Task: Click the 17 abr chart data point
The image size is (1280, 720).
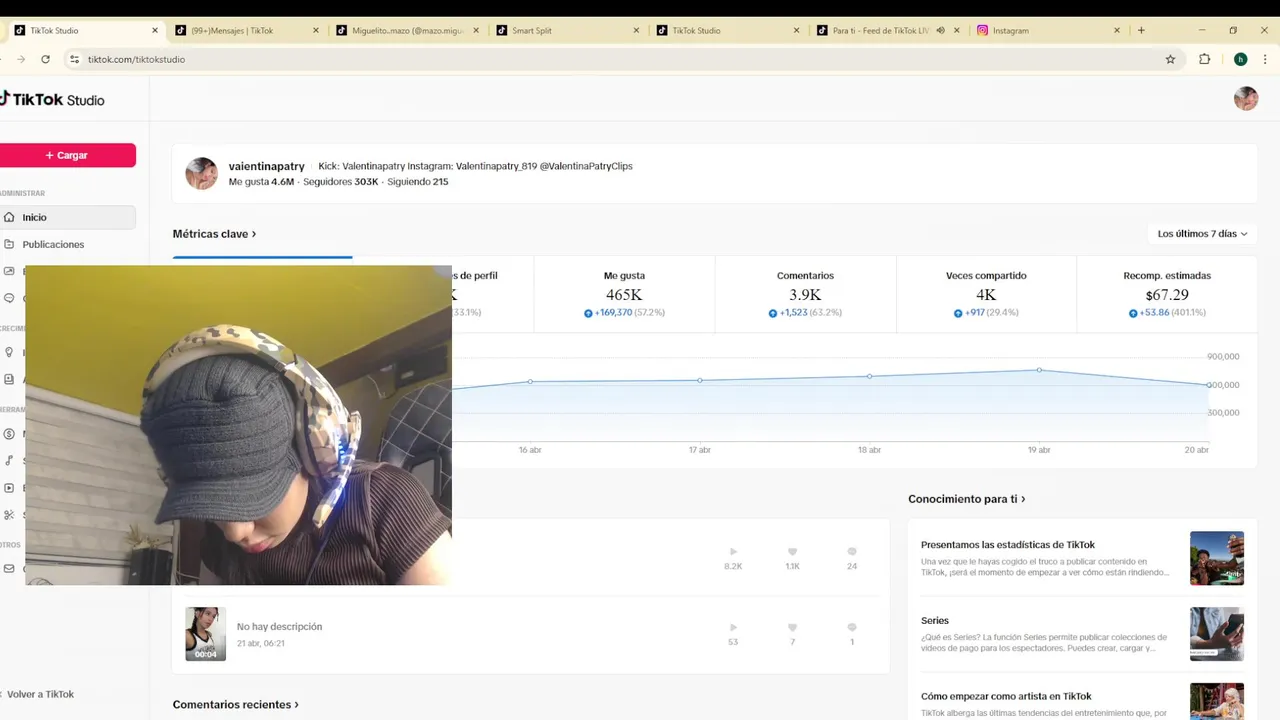Action: point(700,380)
